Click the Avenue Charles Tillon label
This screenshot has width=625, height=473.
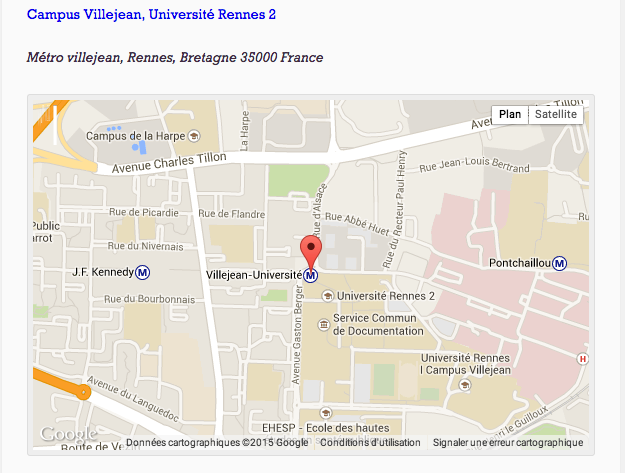pyautogui.click(x=169, y=163)
